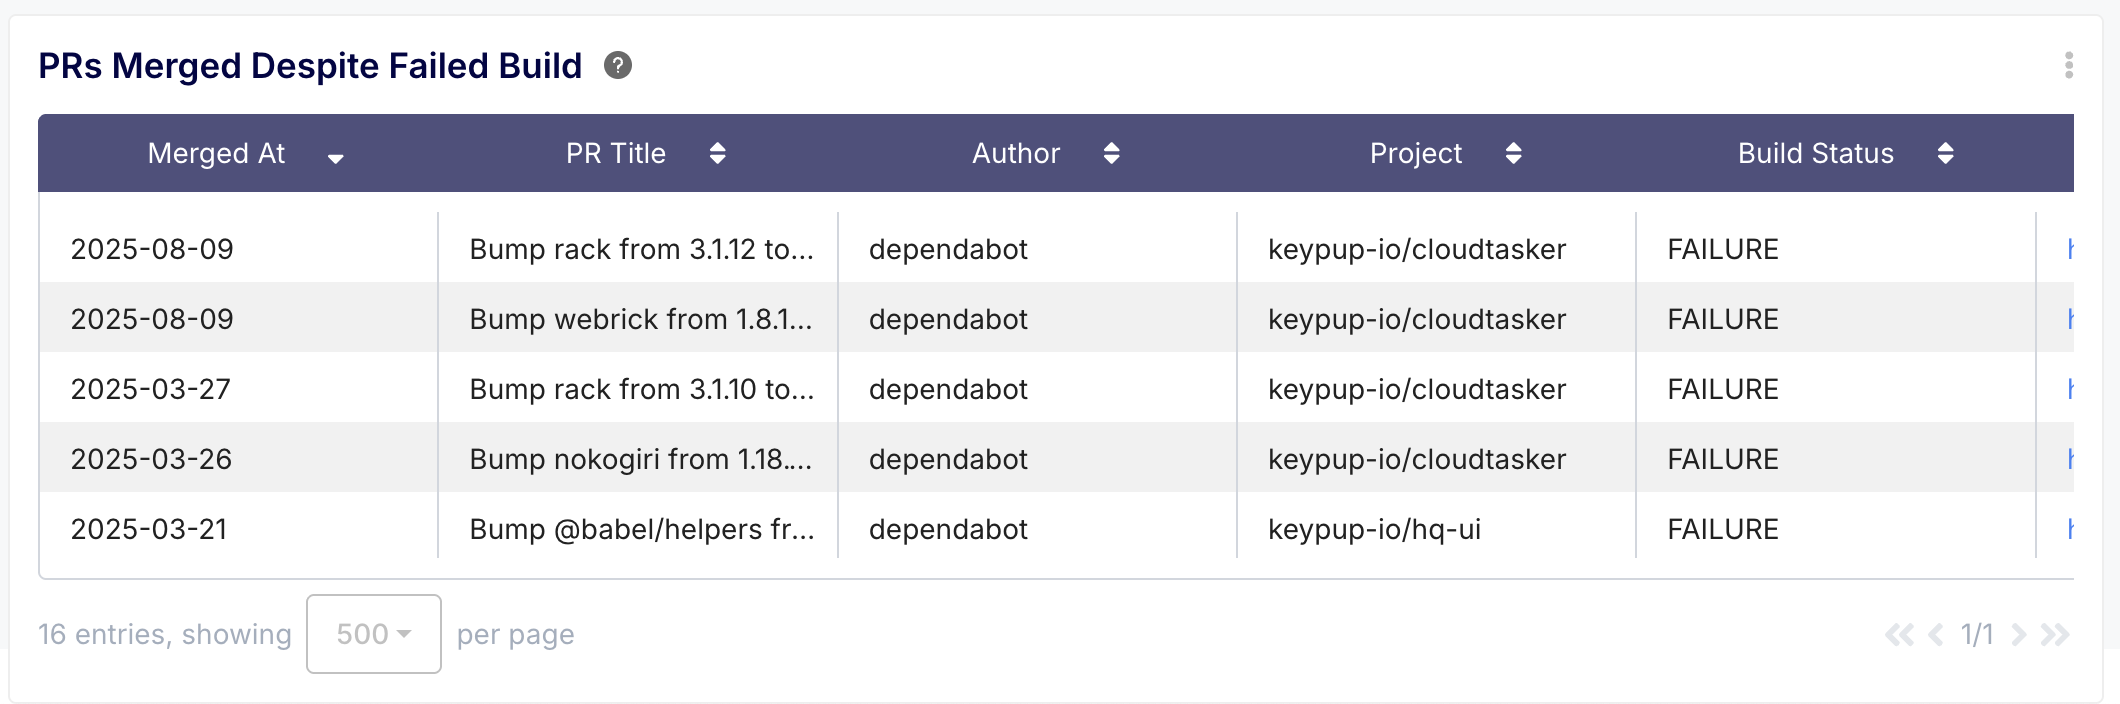Click the Merged At column header

216,153
